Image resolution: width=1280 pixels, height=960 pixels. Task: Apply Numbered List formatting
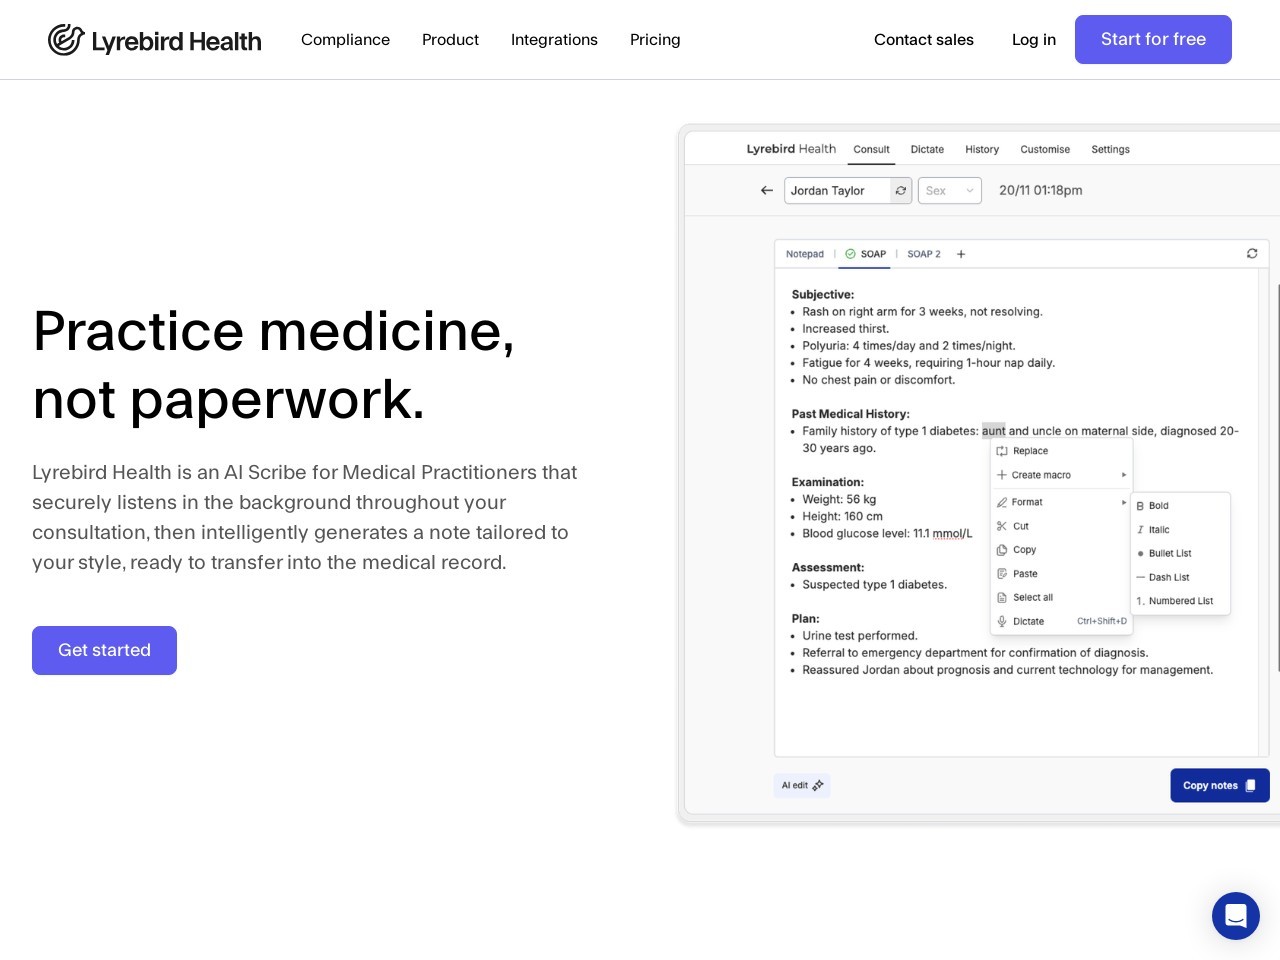tap(1180, 601)
